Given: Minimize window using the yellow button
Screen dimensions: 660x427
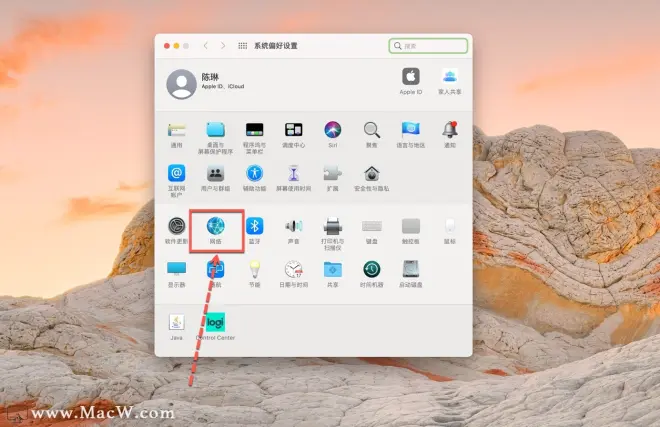Looking at the screenshot, I should coord(176,46).
